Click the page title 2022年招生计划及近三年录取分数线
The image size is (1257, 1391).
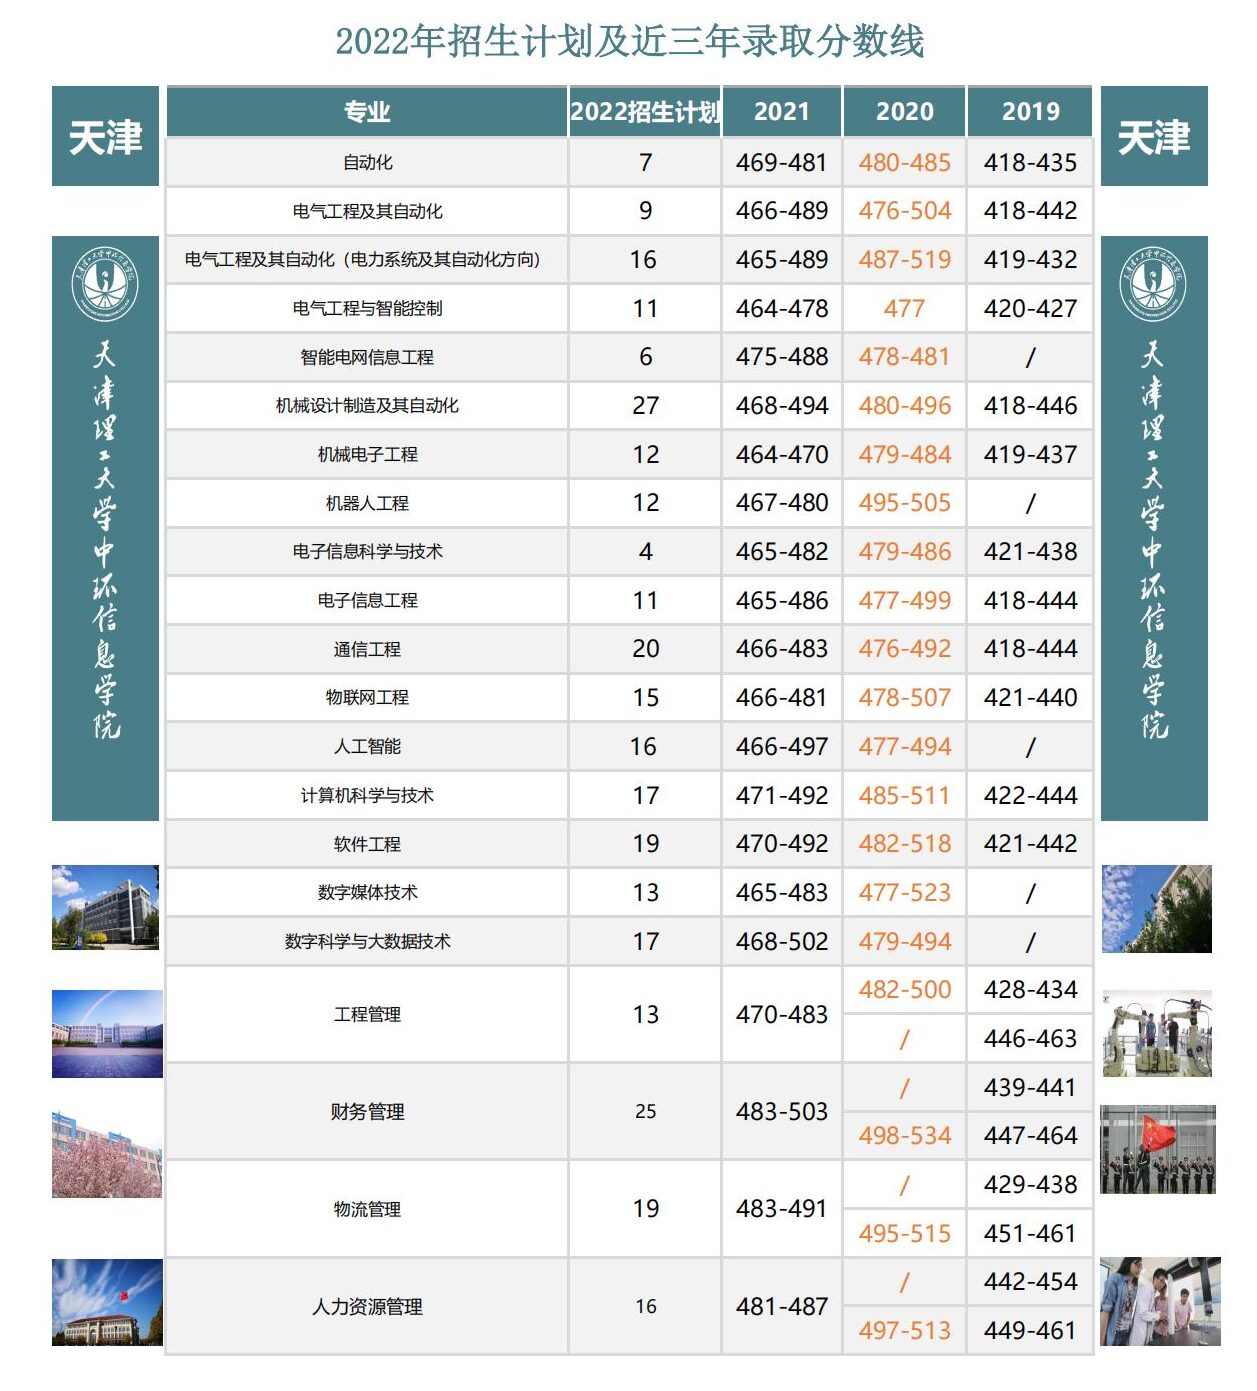(628, 42)
